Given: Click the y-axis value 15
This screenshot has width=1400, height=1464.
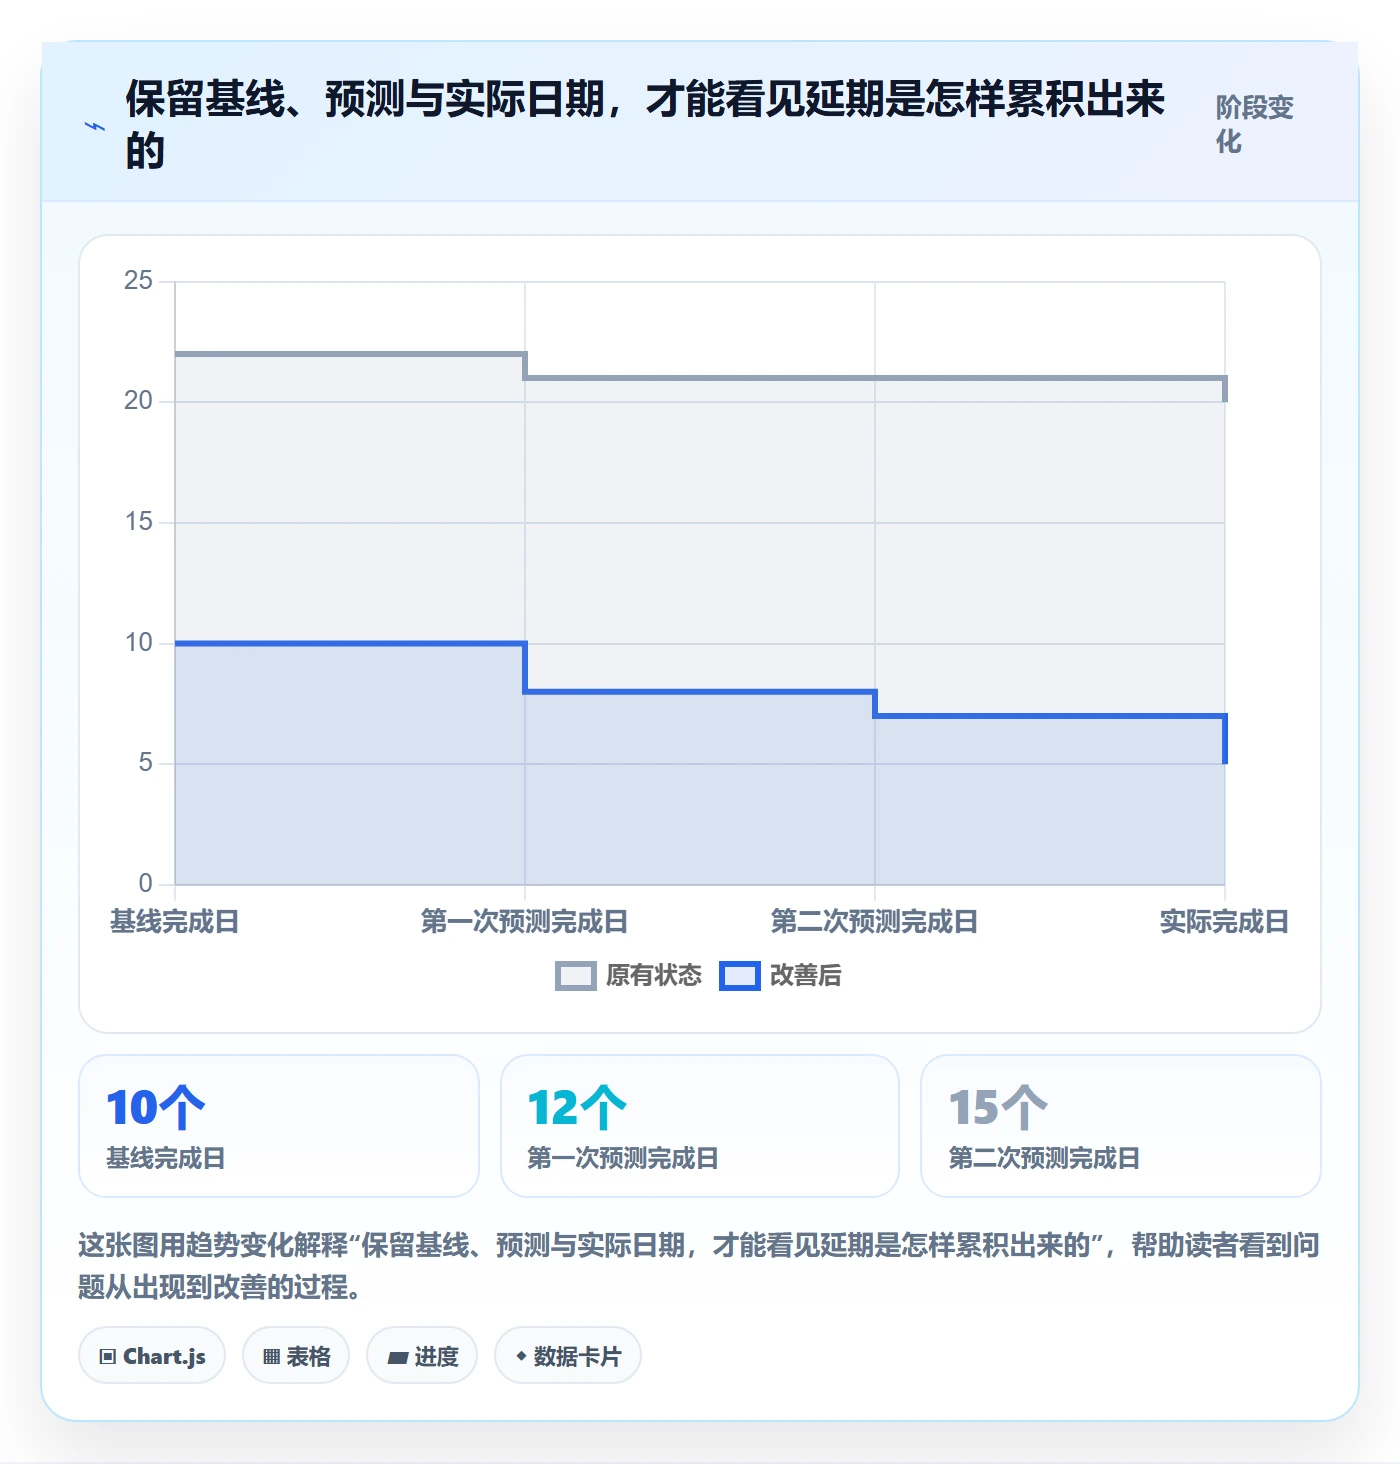Looking at the screenshot, I should 138,522.
